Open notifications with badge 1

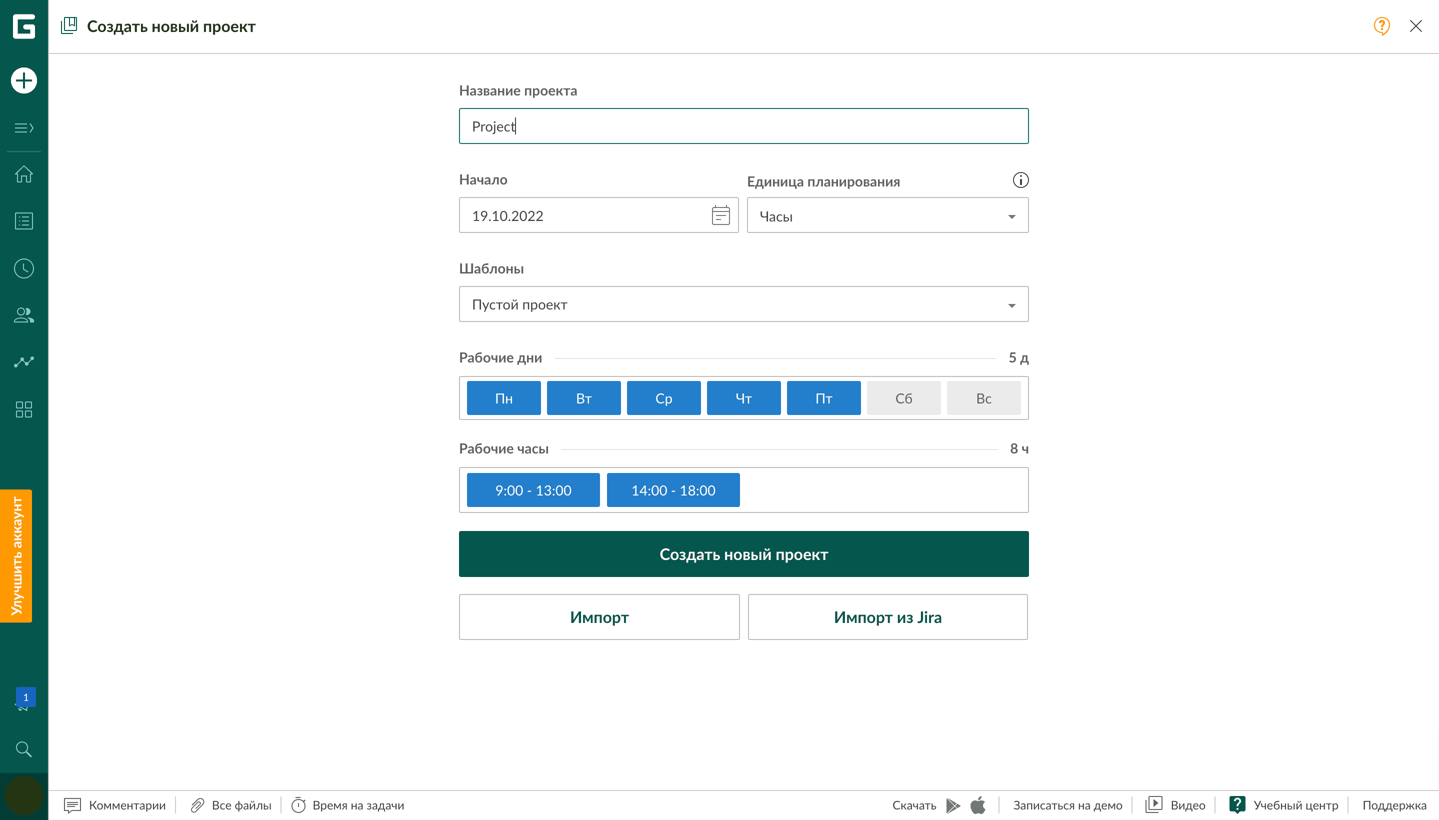24,700
